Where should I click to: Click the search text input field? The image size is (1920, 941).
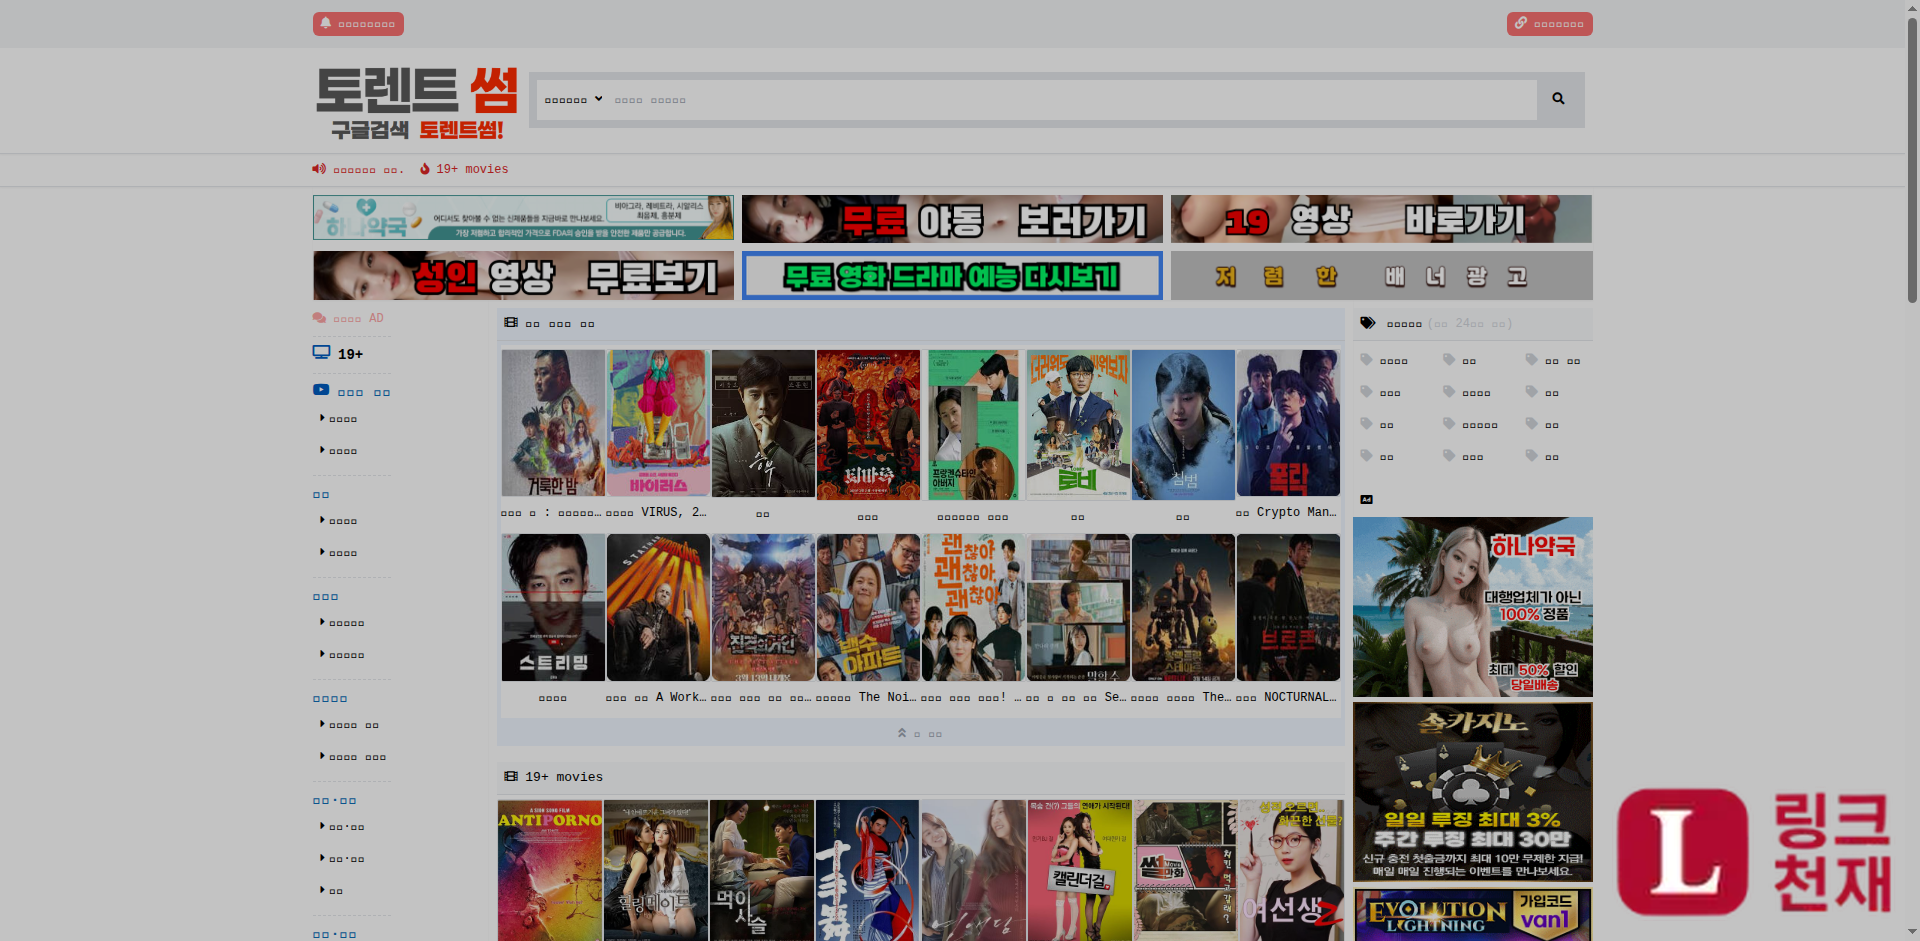pyautogui.click(x=1070, y=100)
